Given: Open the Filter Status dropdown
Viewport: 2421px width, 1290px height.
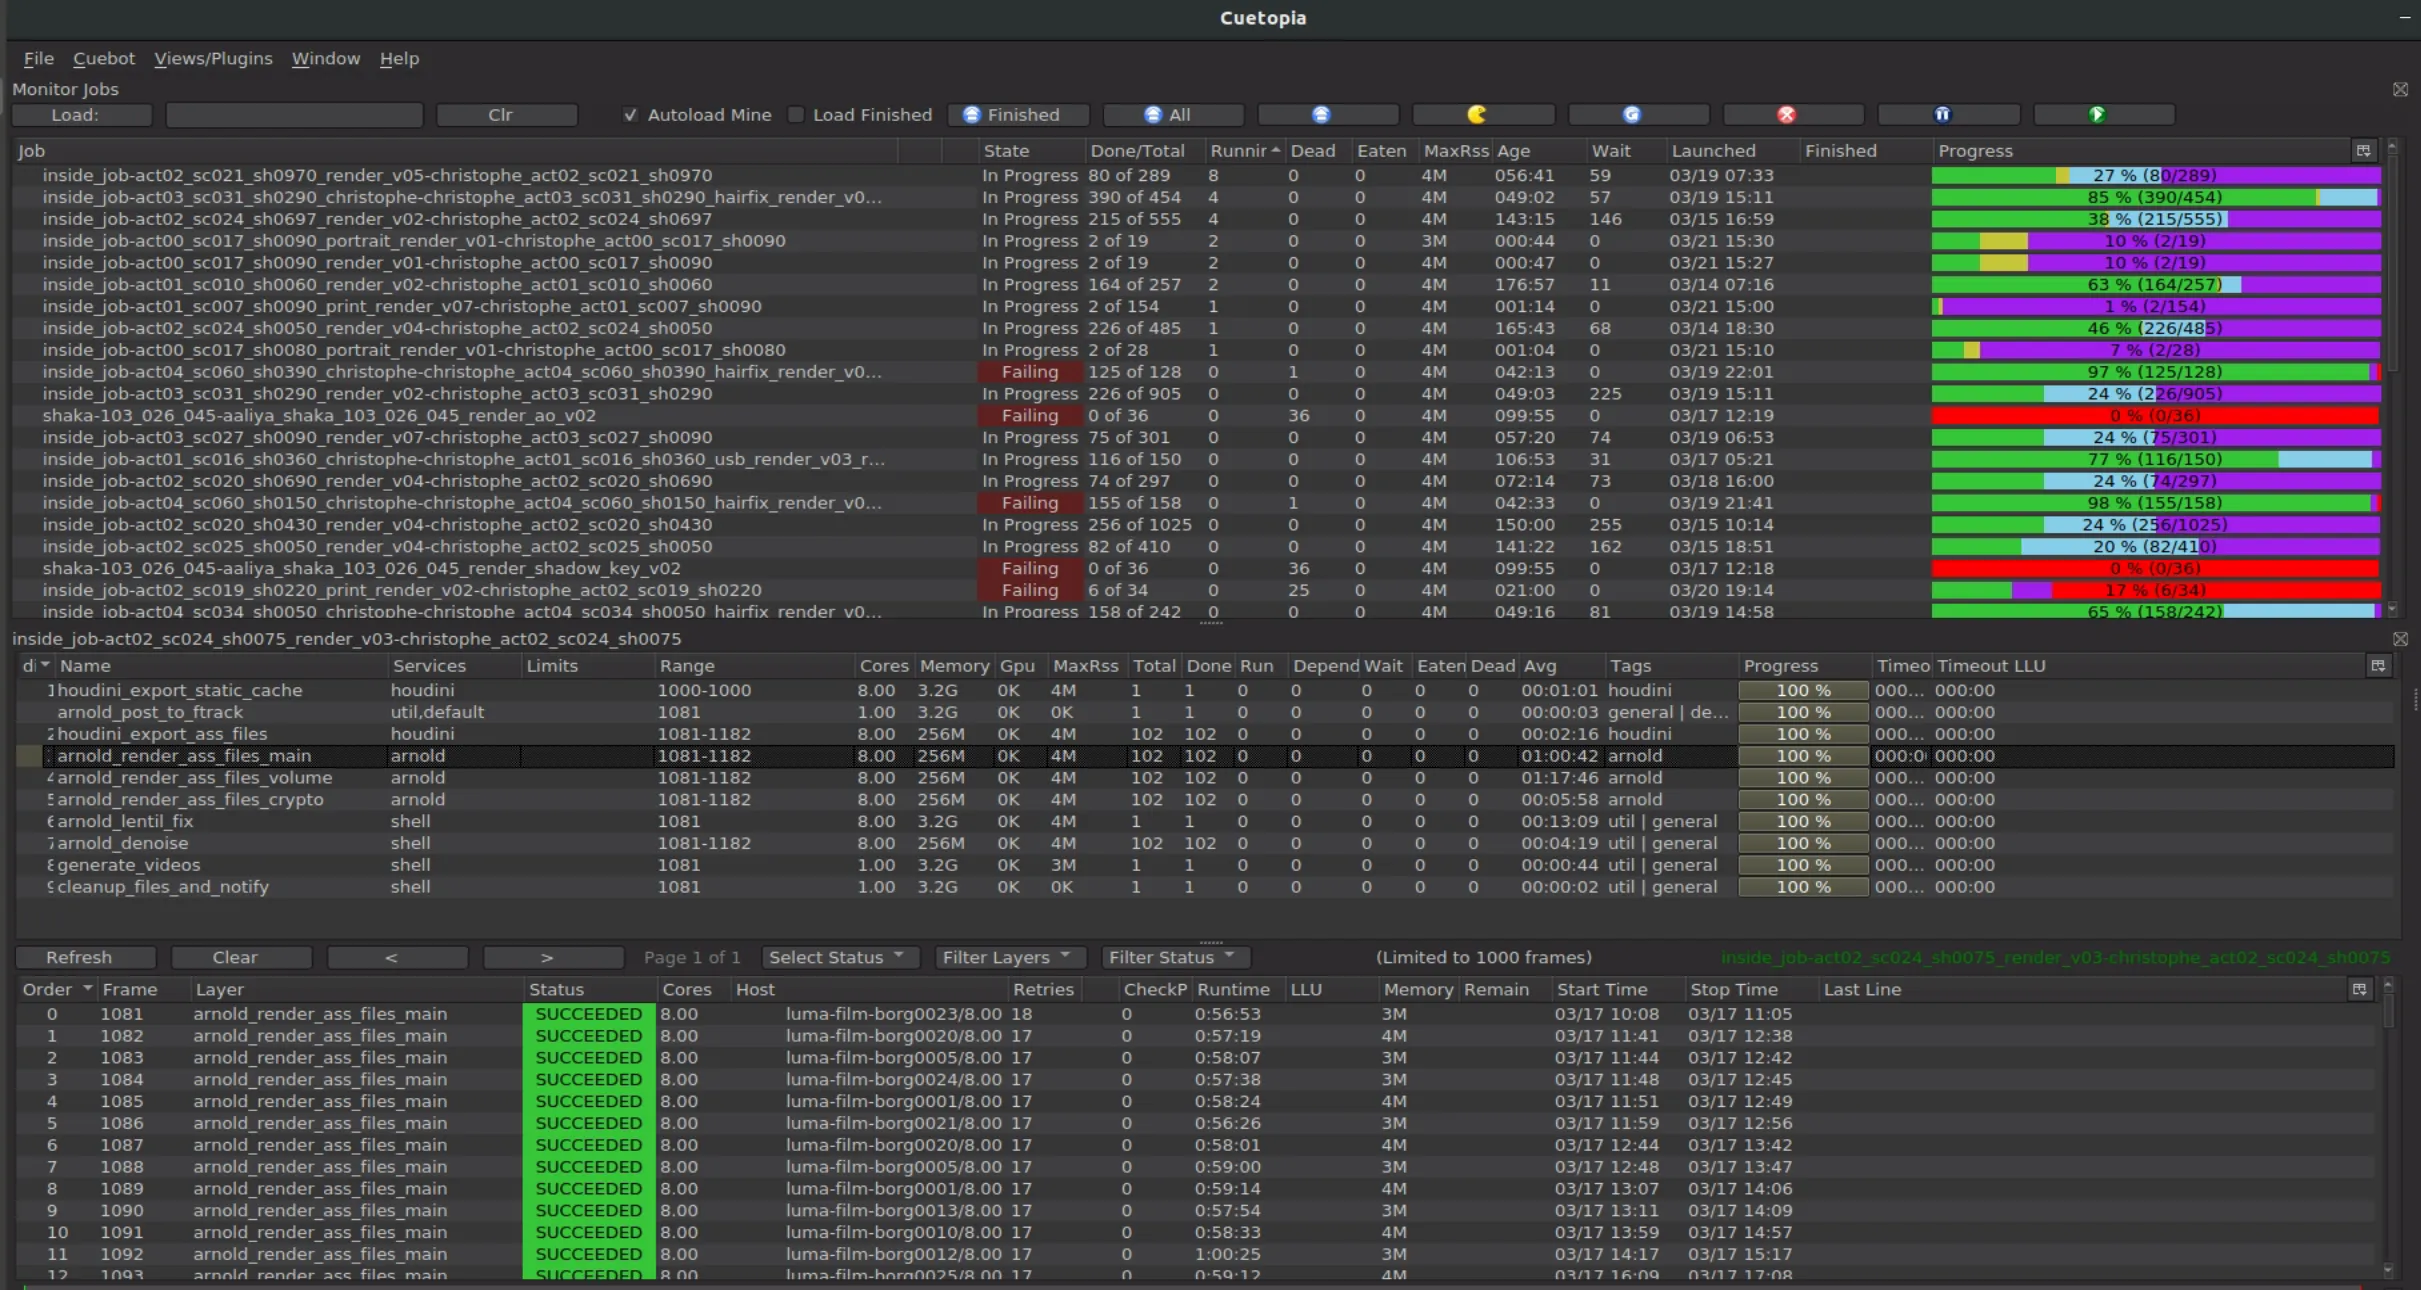Looking at the screenshot, I should coord(1172,957).
